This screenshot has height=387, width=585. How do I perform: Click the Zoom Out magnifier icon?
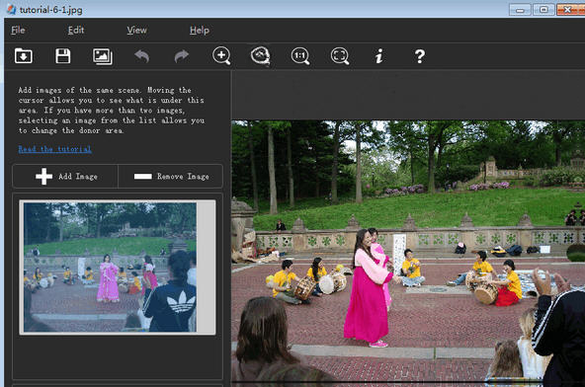[x=260, y=56]
